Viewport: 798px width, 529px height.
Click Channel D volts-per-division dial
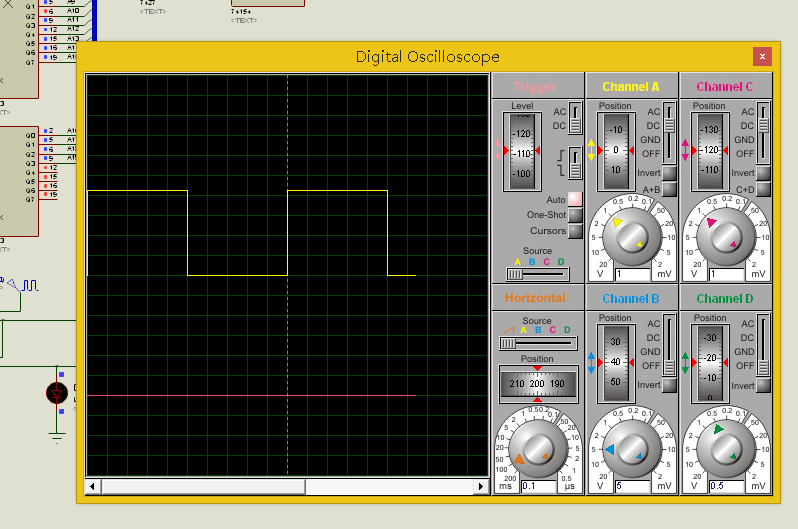coord(726,449)
